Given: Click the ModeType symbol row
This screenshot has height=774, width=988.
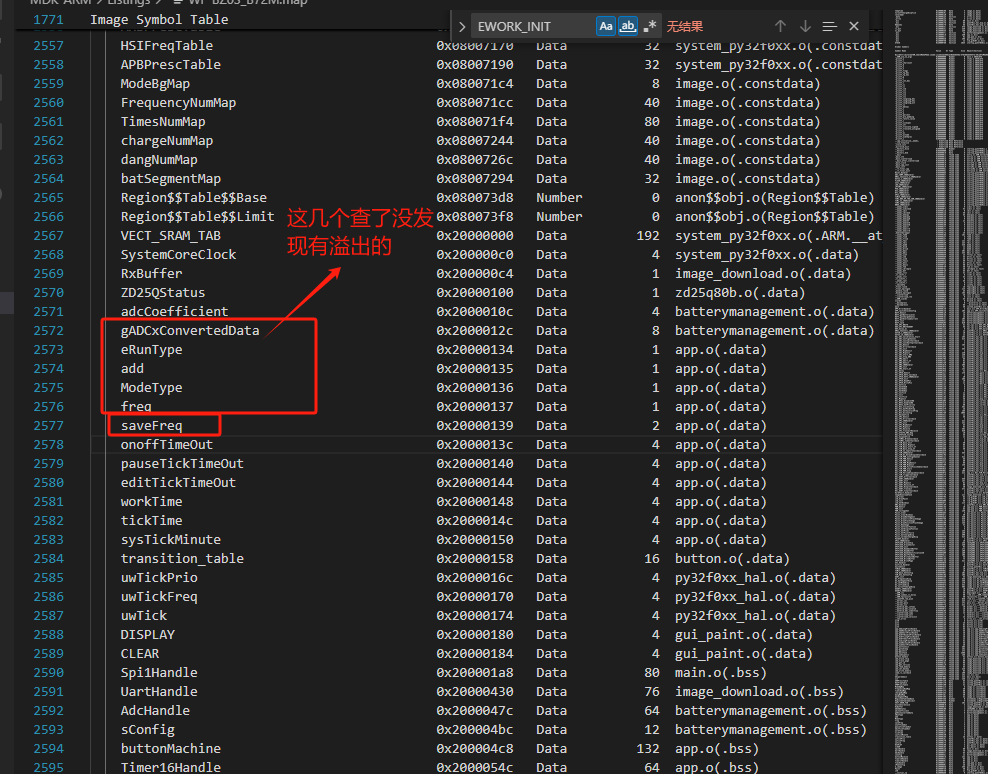Looking at the screenshot, I should point(151,388).
